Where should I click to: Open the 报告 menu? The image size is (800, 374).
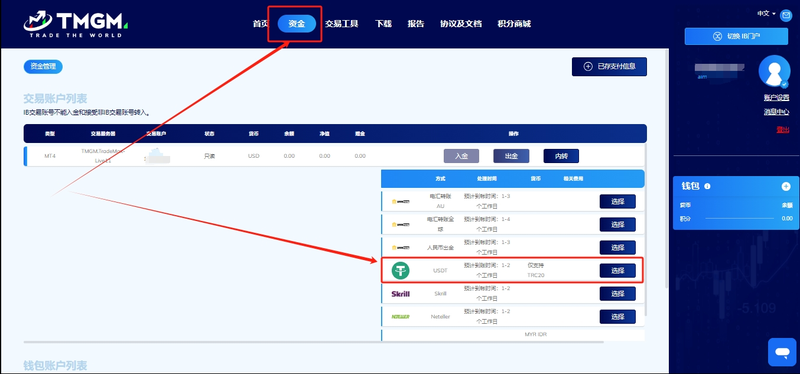click(x=416, y=23)
